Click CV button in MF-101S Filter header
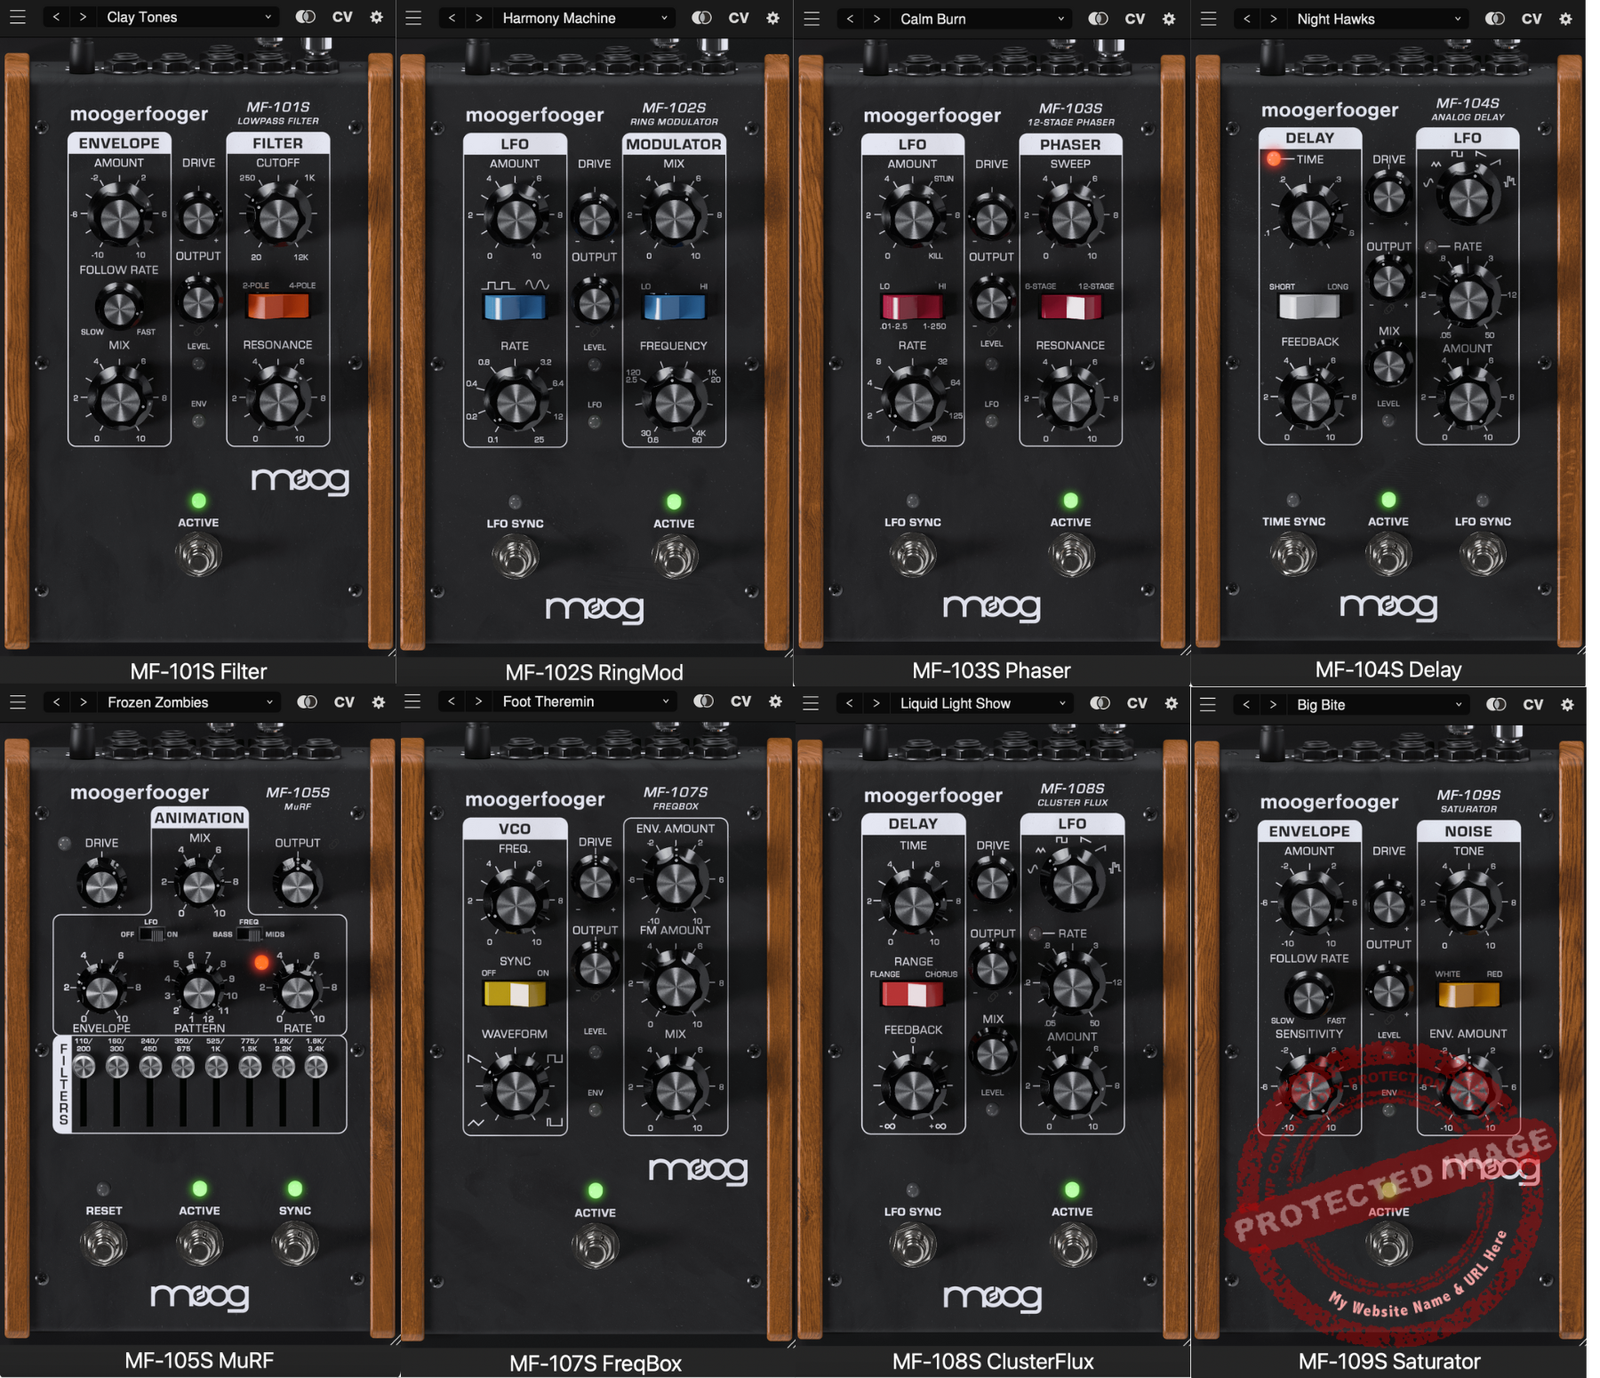1600x1378 pixels. tap(342, 17)
